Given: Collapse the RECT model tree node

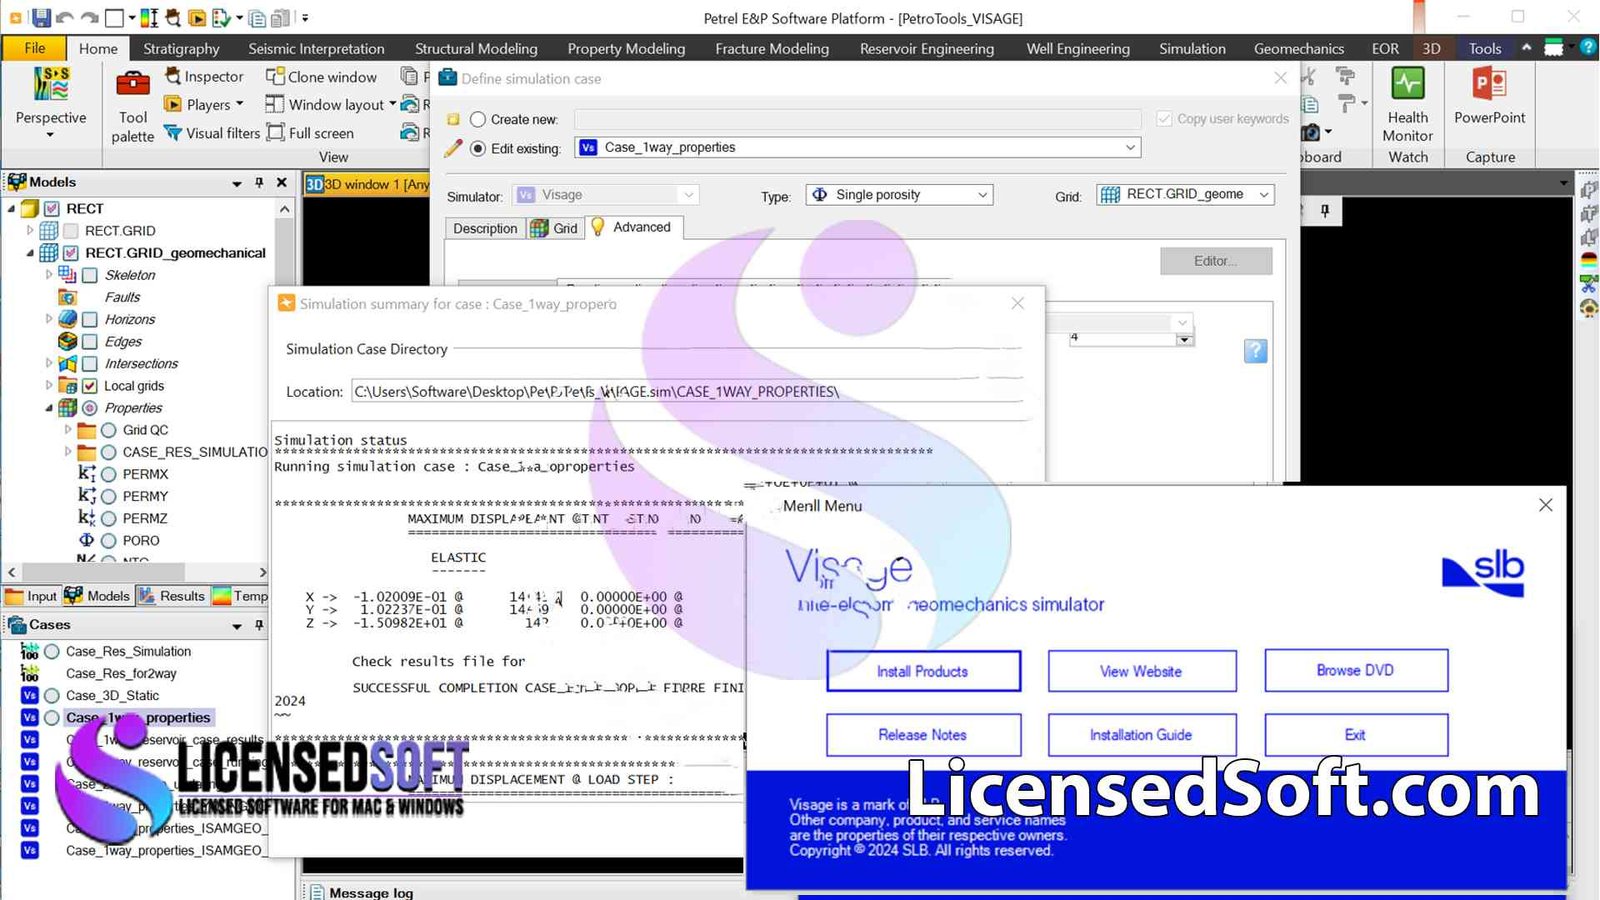Looking at the screenshot, I should (x=12, y=208).
